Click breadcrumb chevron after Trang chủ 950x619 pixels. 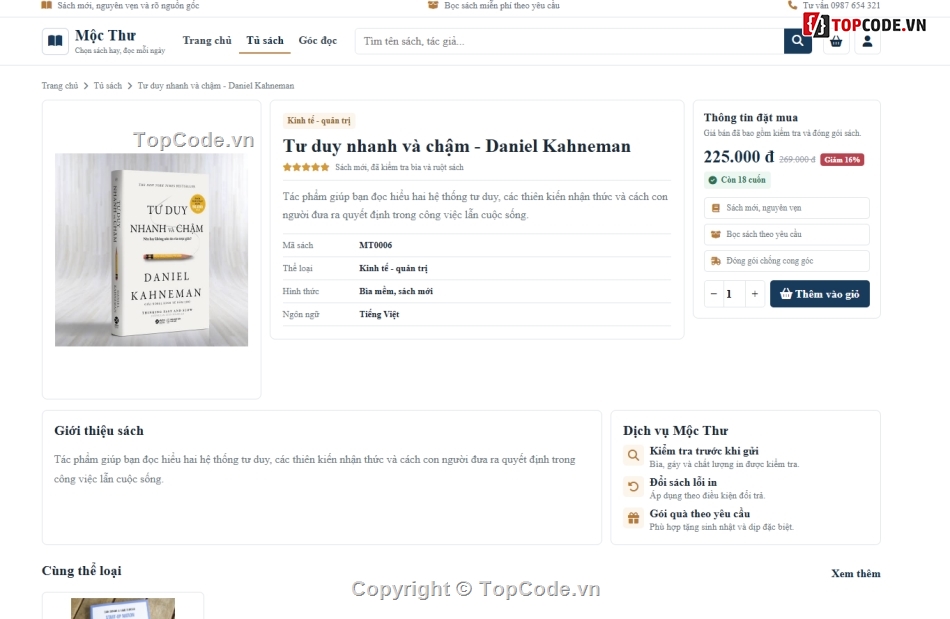86,86
